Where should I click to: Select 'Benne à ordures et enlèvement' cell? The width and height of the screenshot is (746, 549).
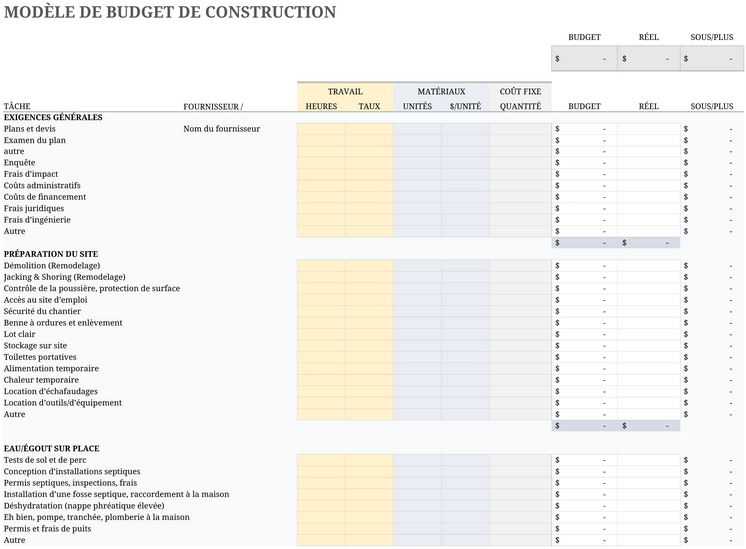click(63, 323)
